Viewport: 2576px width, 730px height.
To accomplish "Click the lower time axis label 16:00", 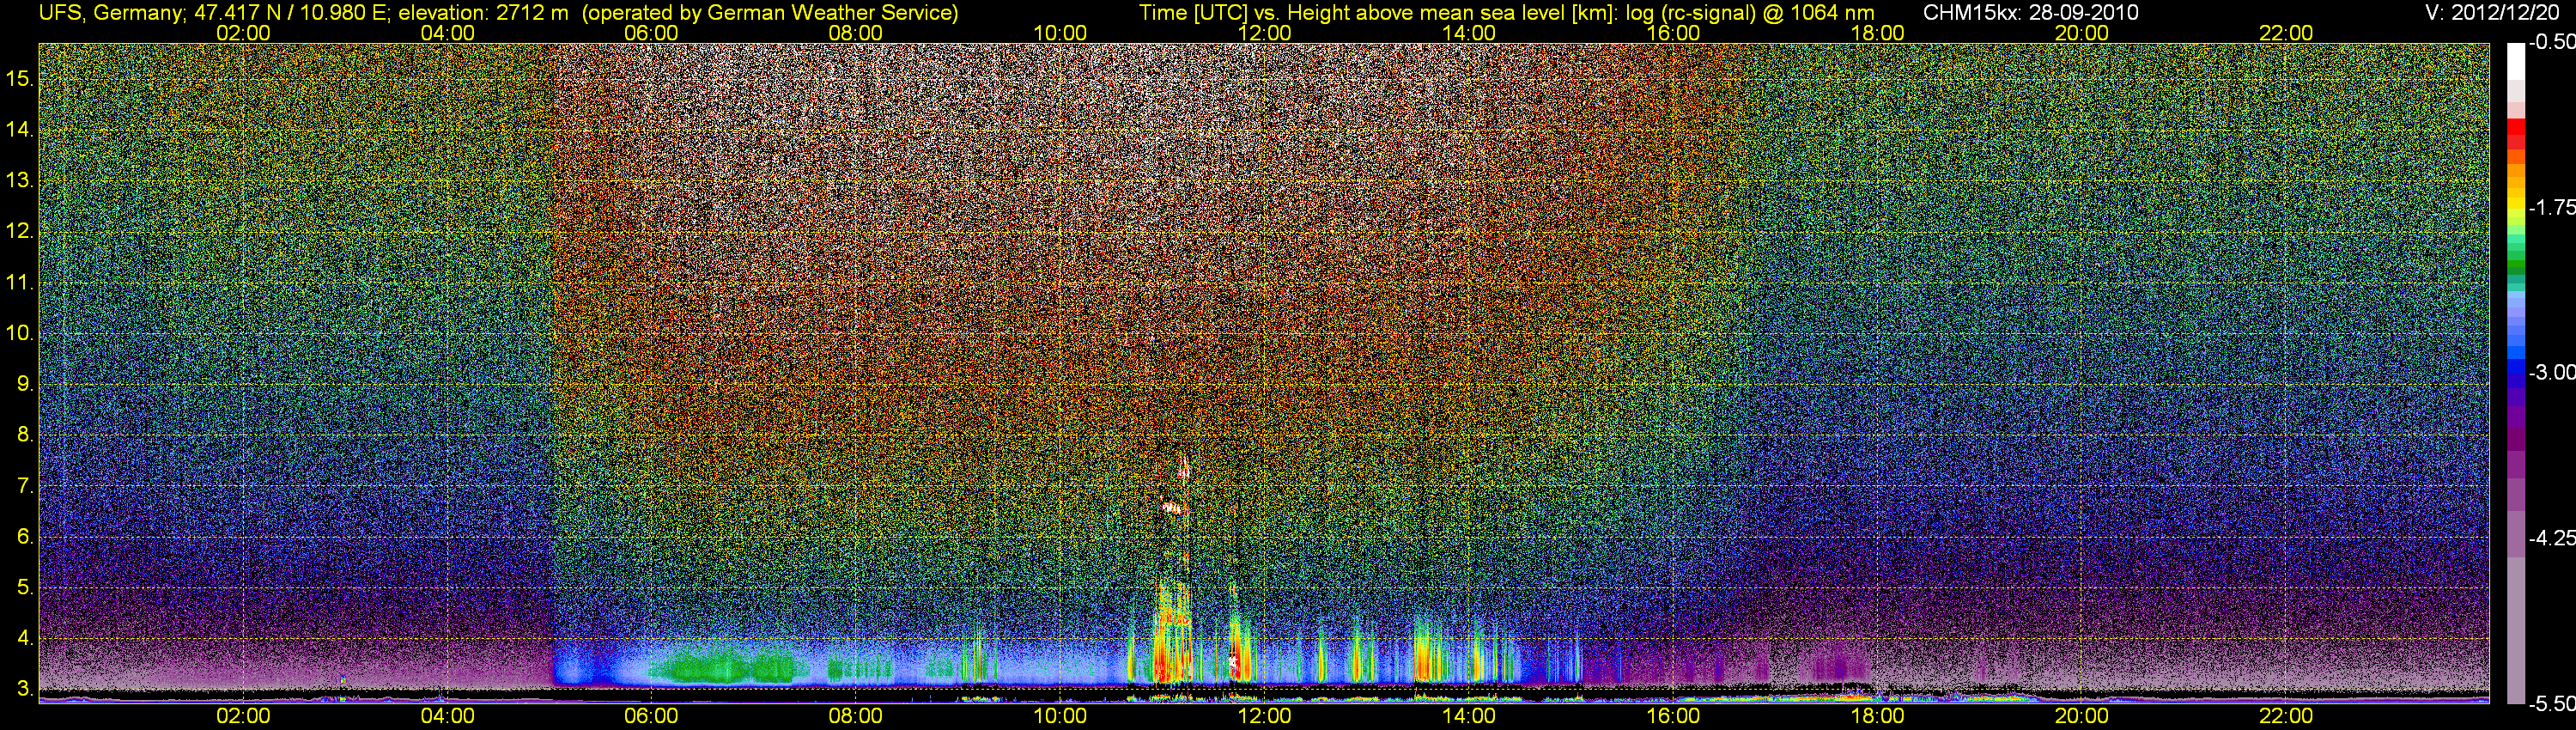I will (1673, 716).
